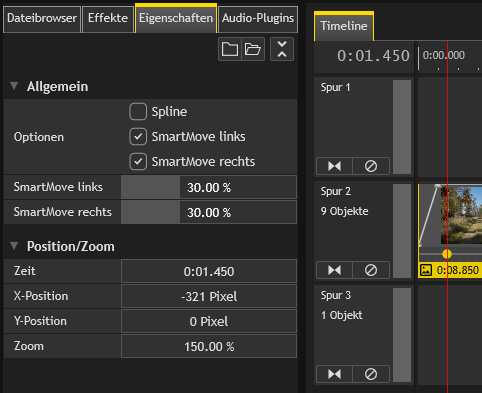482x393 pixels.
Task: Click the open folder icon in Eigenschaften panel
Action: (253, 49)
